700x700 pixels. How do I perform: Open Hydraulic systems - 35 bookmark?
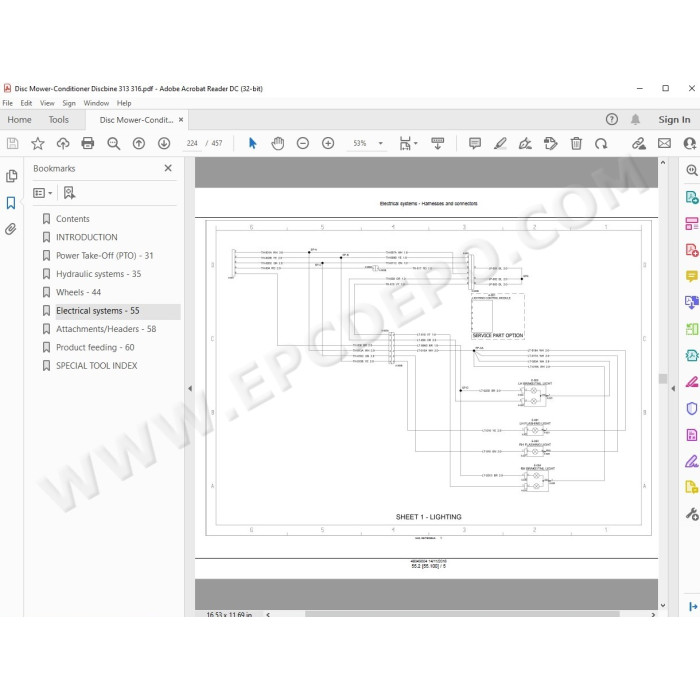point(98,274)
